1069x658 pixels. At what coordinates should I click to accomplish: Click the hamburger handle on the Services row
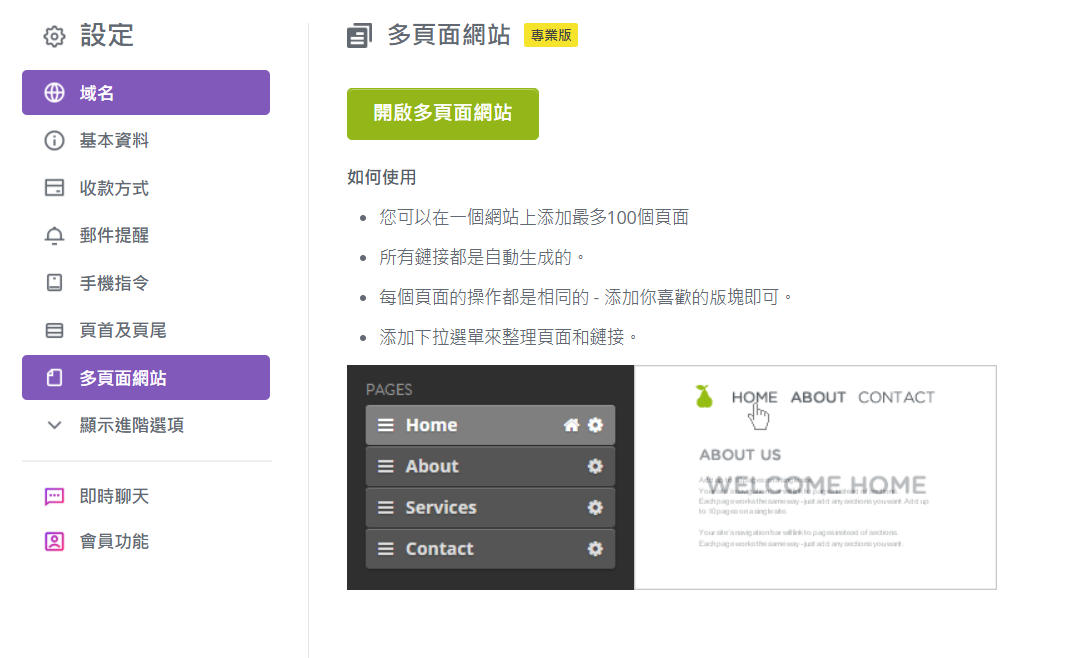(x=386, y=508)
